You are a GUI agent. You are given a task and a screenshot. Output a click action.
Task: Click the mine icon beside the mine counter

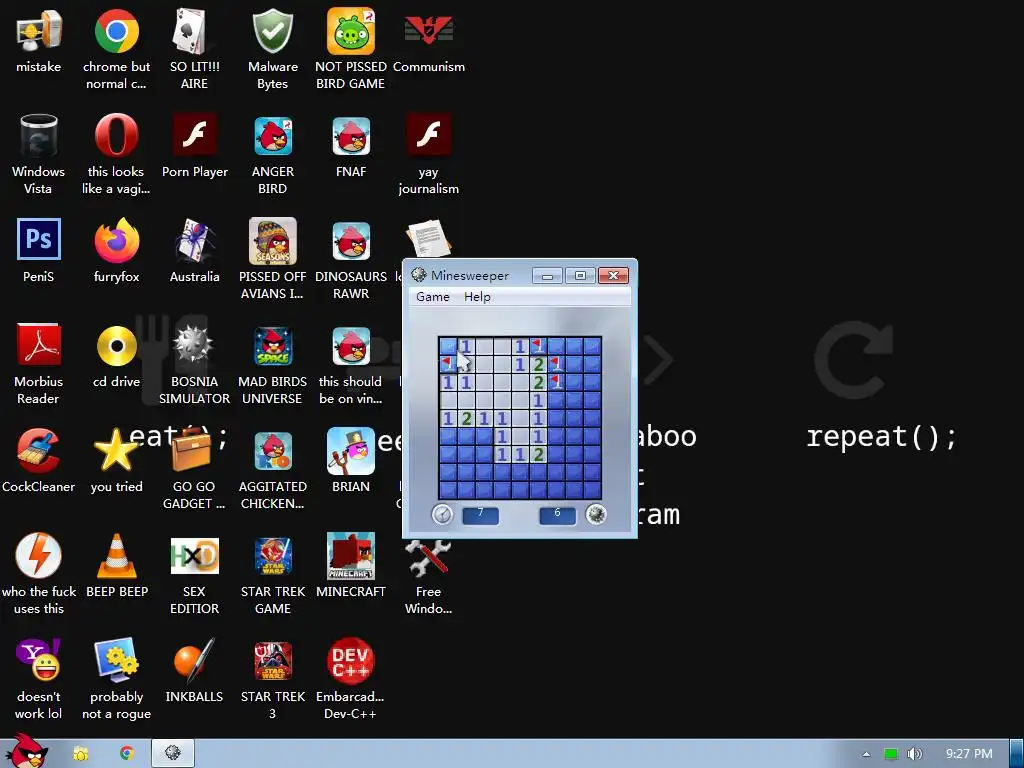(596, 515)
